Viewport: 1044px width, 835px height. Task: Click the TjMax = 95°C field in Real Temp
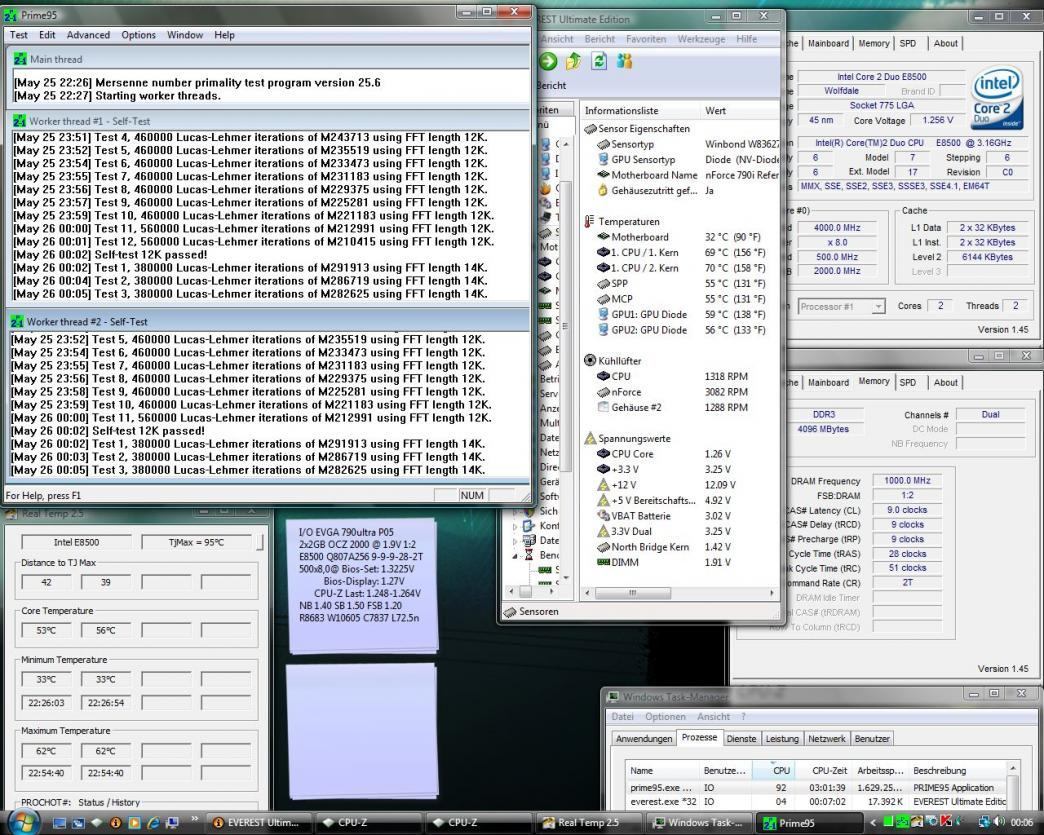pyautogui.click(x=198, y=543)
